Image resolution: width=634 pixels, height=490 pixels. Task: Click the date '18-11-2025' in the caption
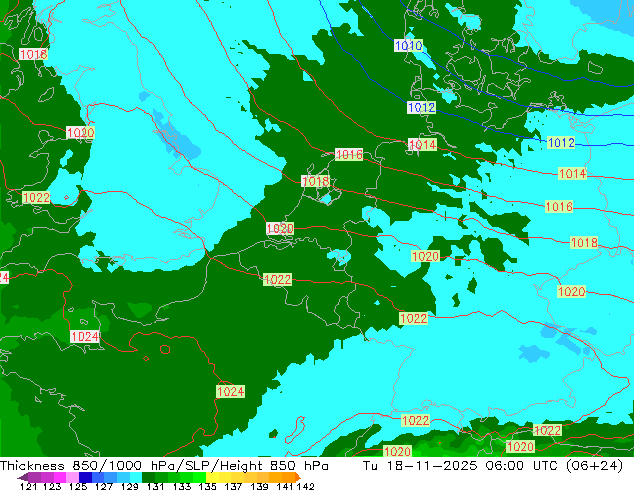432,466
